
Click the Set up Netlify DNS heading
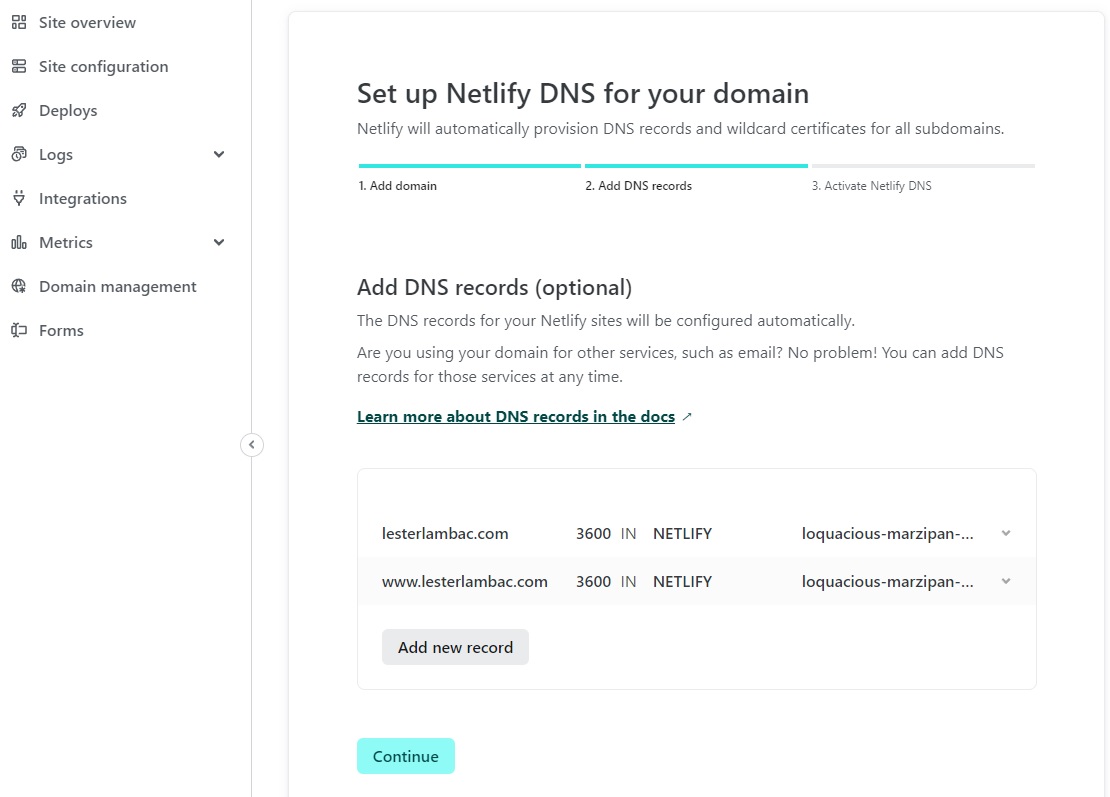pos(583,94)
